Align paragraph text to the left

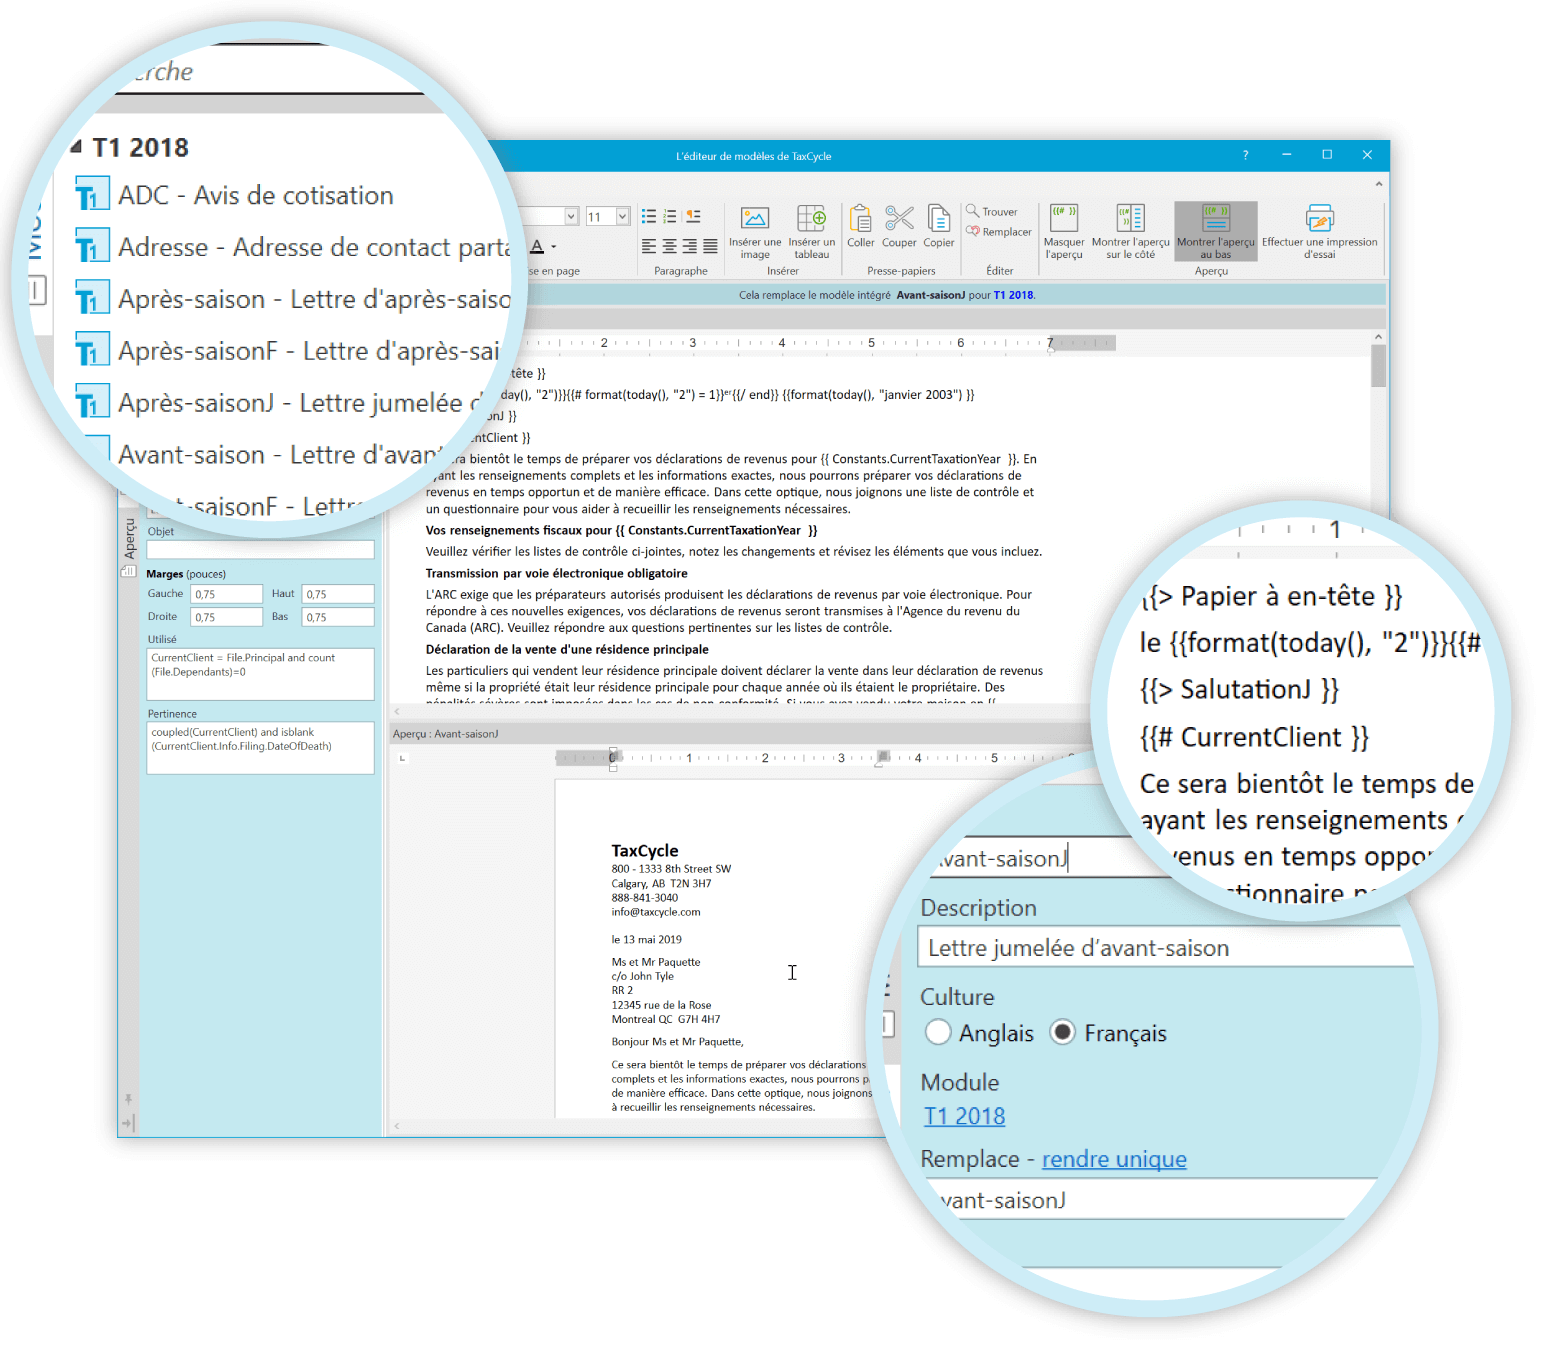point(649,246)
